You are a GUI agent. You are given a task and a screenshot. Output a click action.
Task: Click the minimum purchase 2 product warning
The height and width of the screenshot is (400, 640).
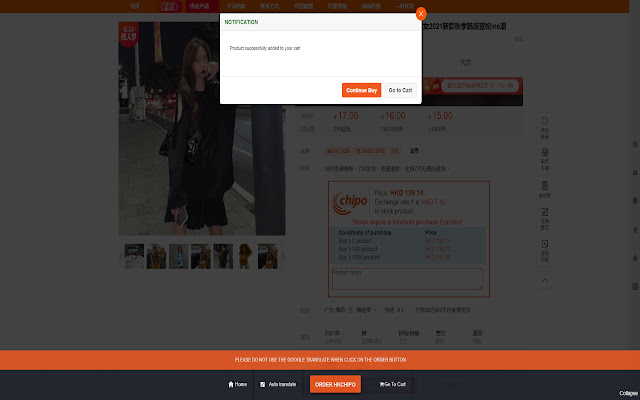407,222
